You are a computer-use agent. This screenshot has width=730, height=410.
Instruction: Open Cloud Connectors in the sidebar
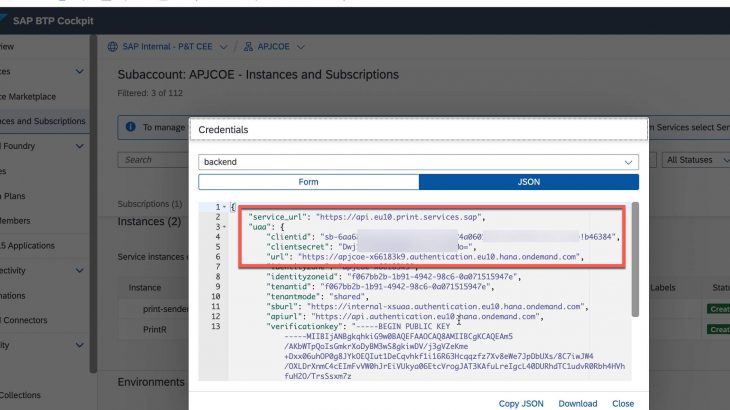click(x=24, y=320)
